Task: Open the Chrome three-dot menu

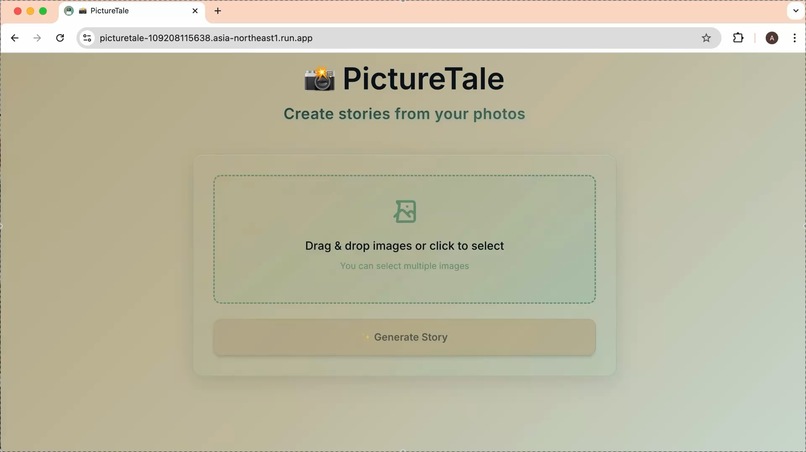Action: [x=795, y=38]
